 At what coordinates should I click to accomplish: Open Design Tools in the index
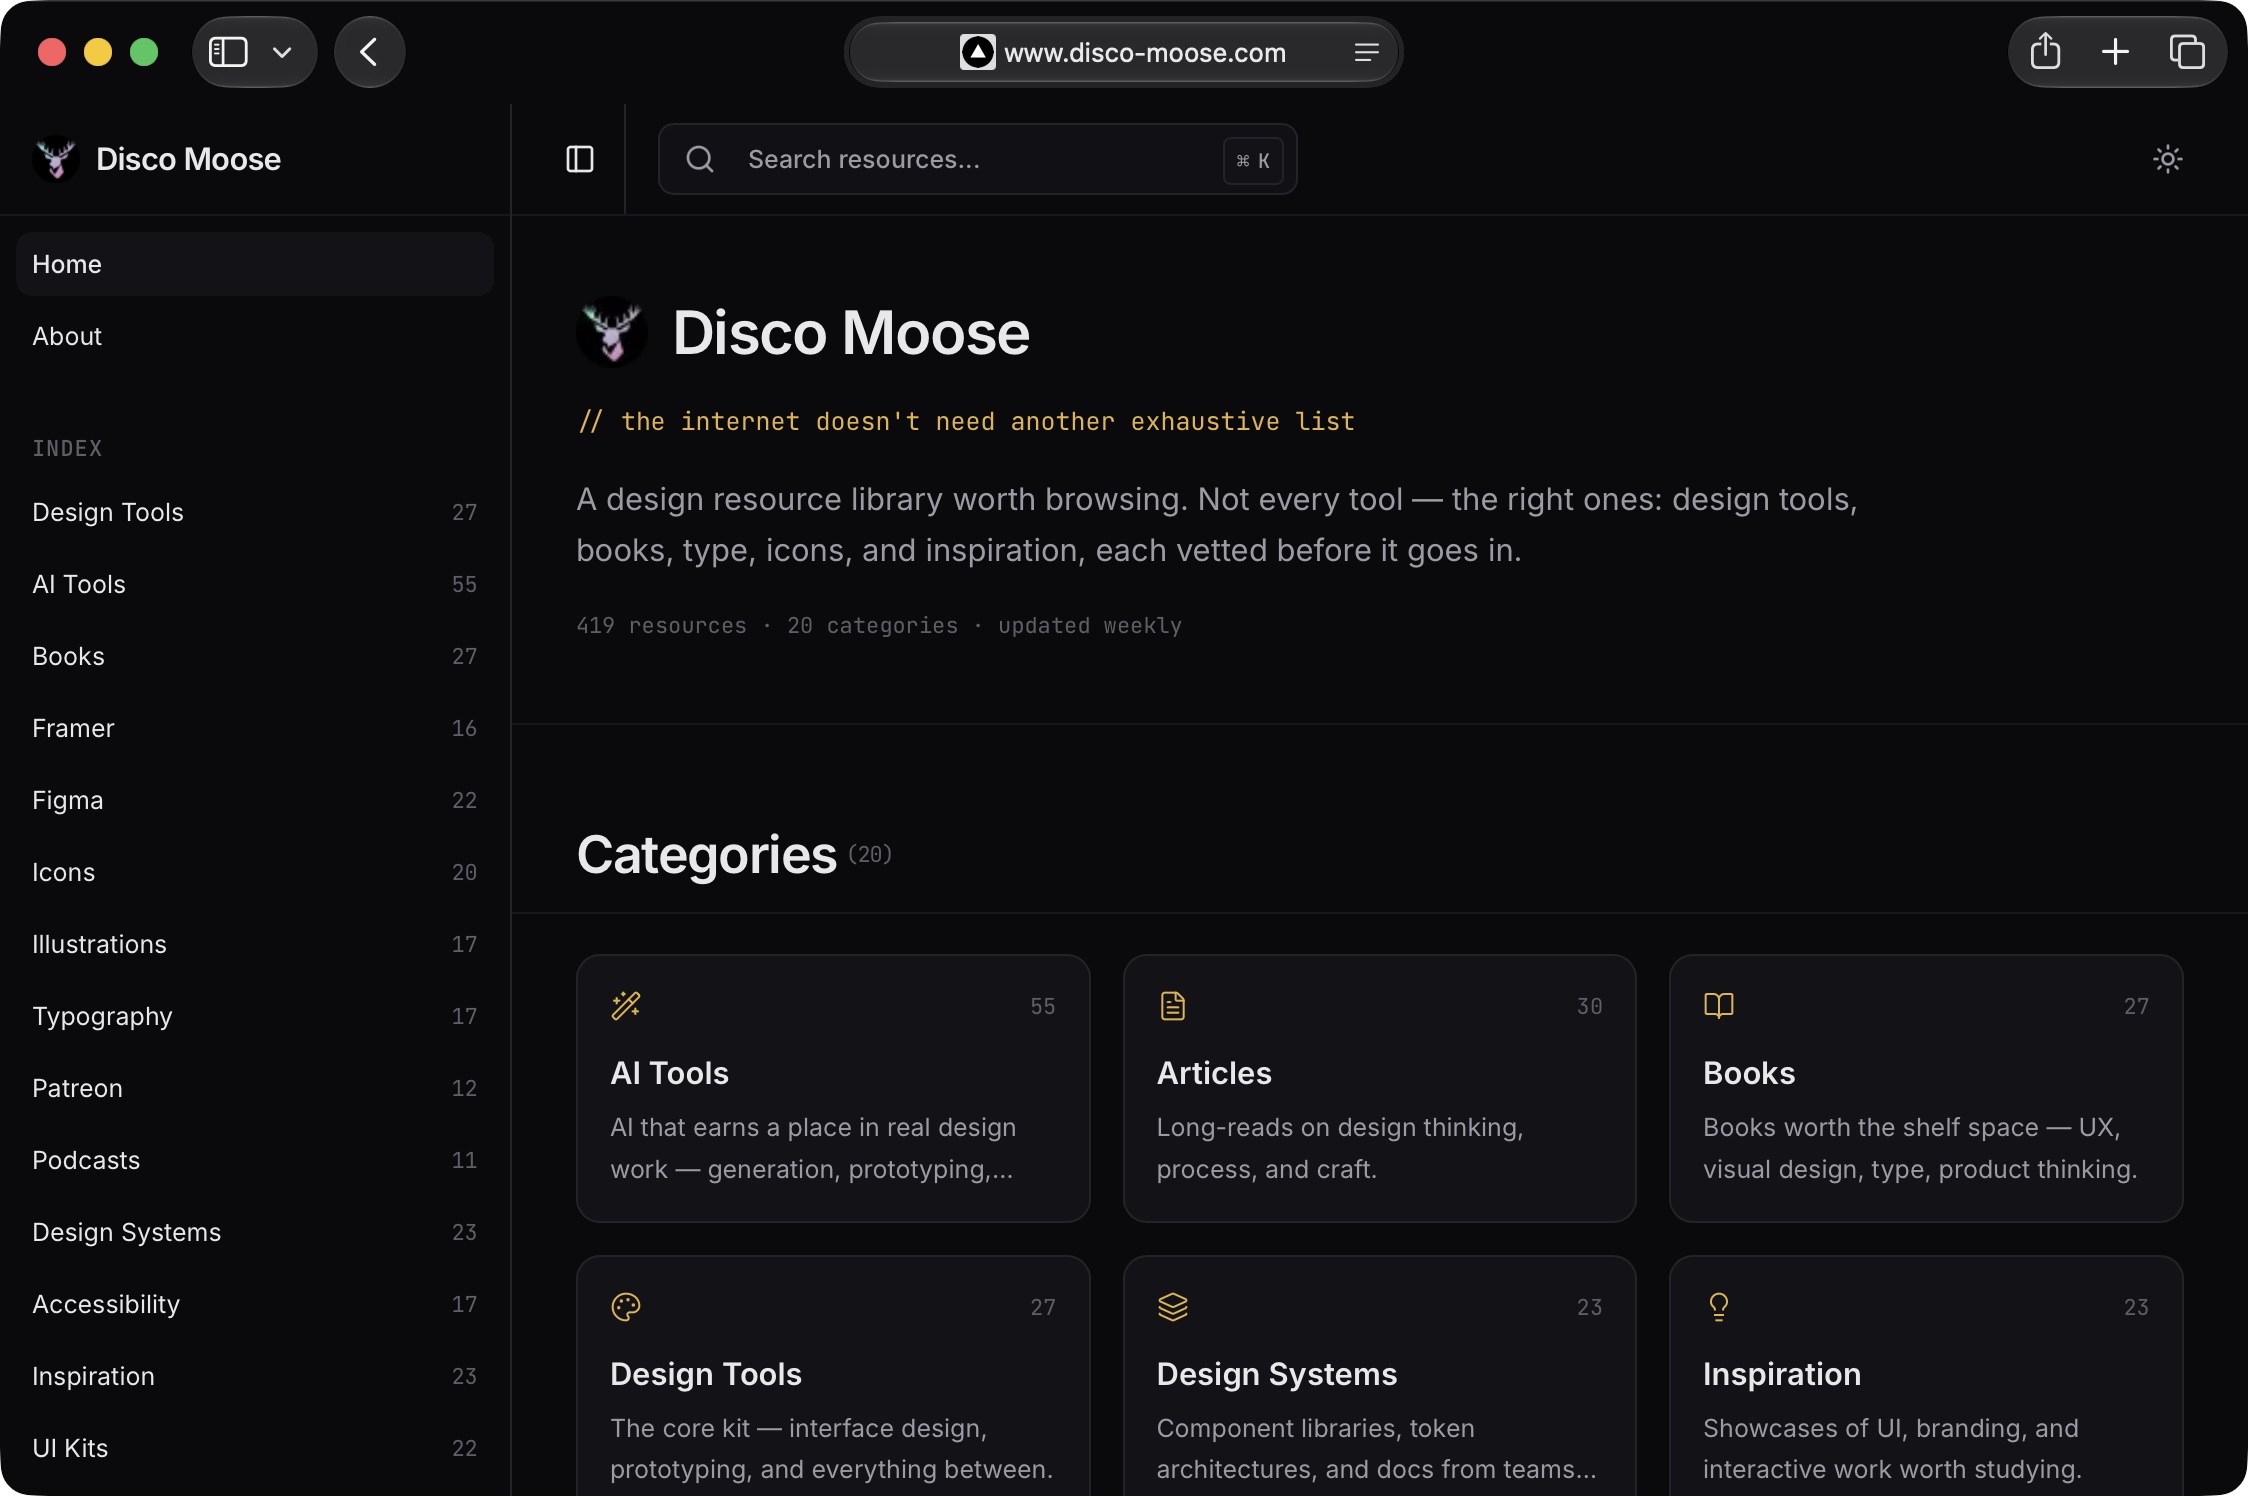(255, 512)
